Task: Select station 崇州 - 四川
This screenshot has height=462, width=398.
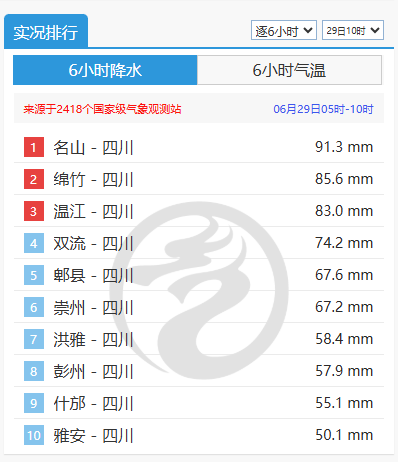Action: coord(93,307)
